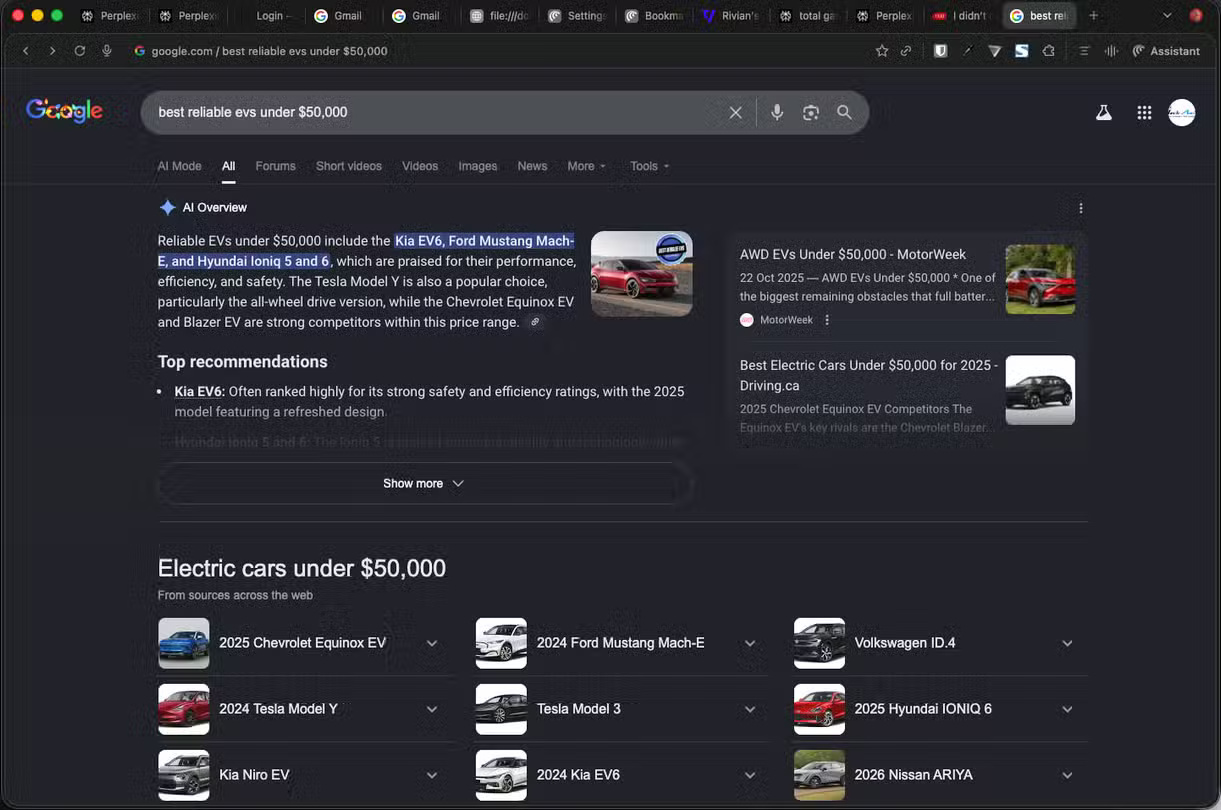Open Search Labs flask icon

coord(1103,112)
